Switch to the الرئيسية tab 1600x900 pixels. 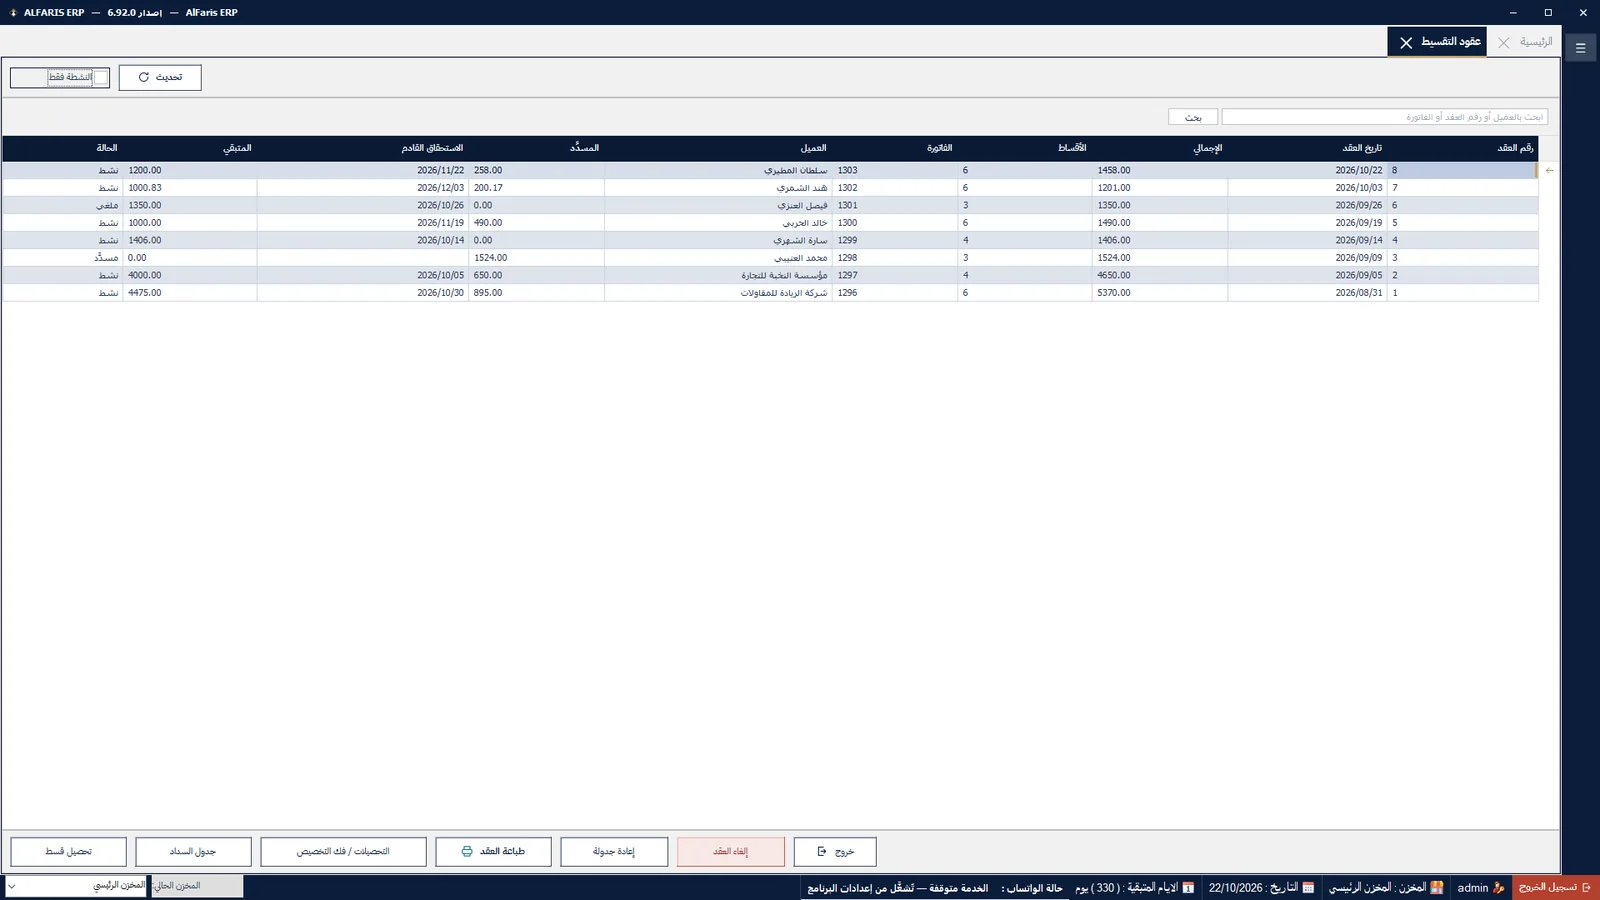coord(1535,42)
